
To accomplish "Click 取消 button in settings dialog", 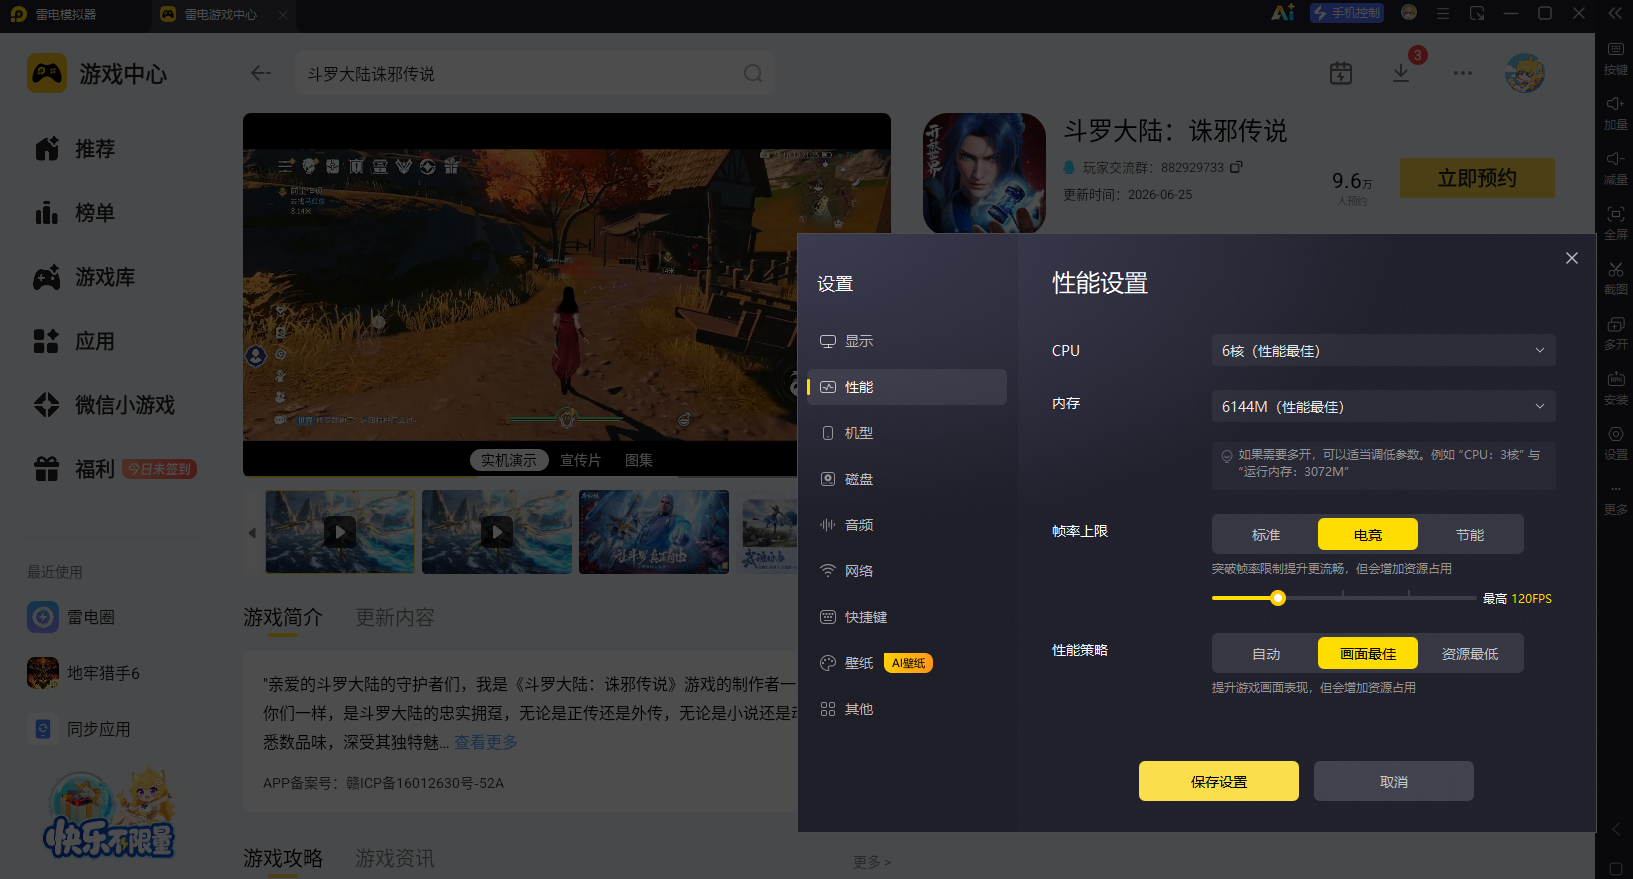I will pyautogui.click(x=1394, y=781).
